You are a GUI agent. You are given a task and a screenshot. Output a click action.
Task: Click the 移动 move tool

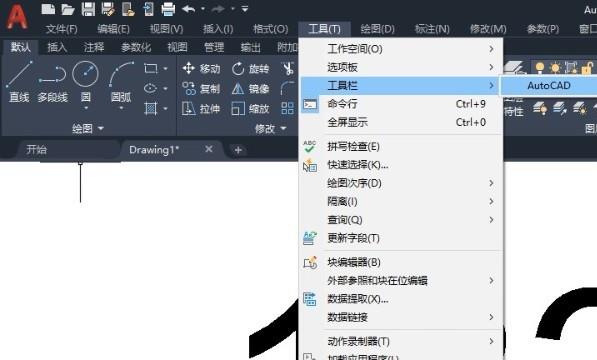point(201,68)
